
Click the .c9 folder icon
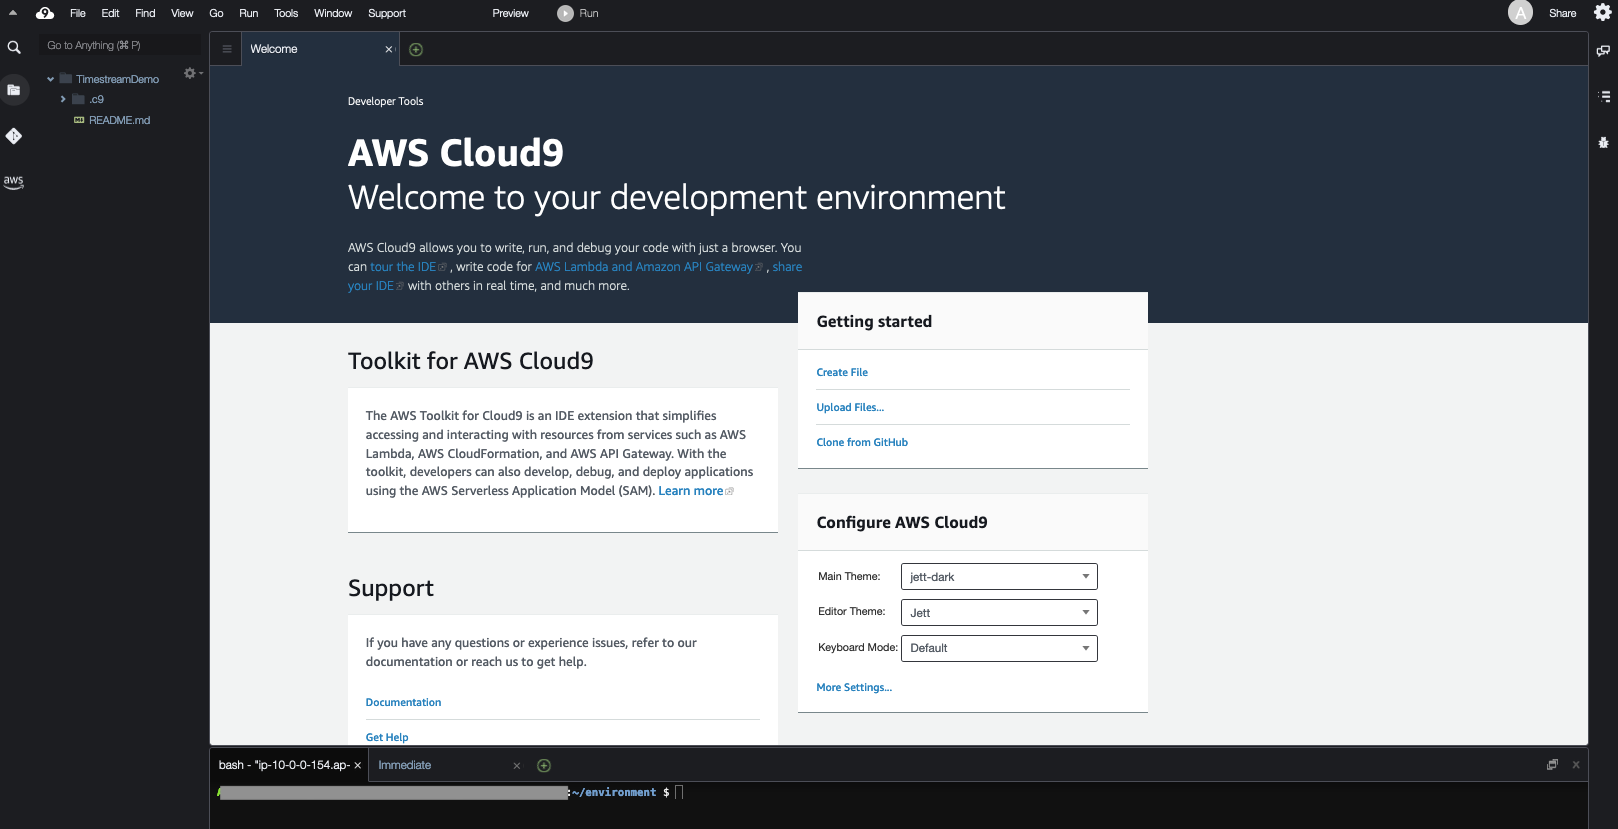tap(78, 99)
